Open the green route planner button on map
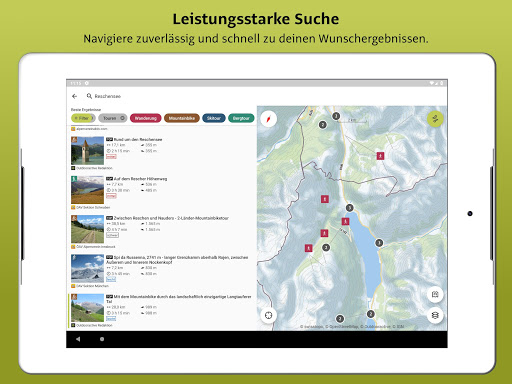 coord(435,119)
